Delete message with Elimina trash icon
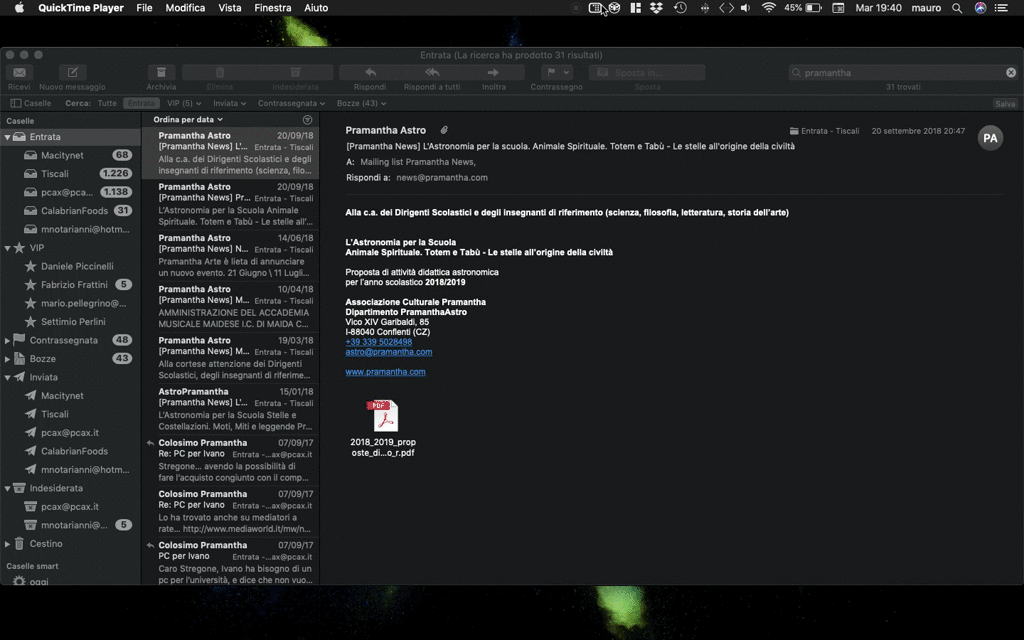This screenshot has height=640, width=1024. (x=220, y=72)
